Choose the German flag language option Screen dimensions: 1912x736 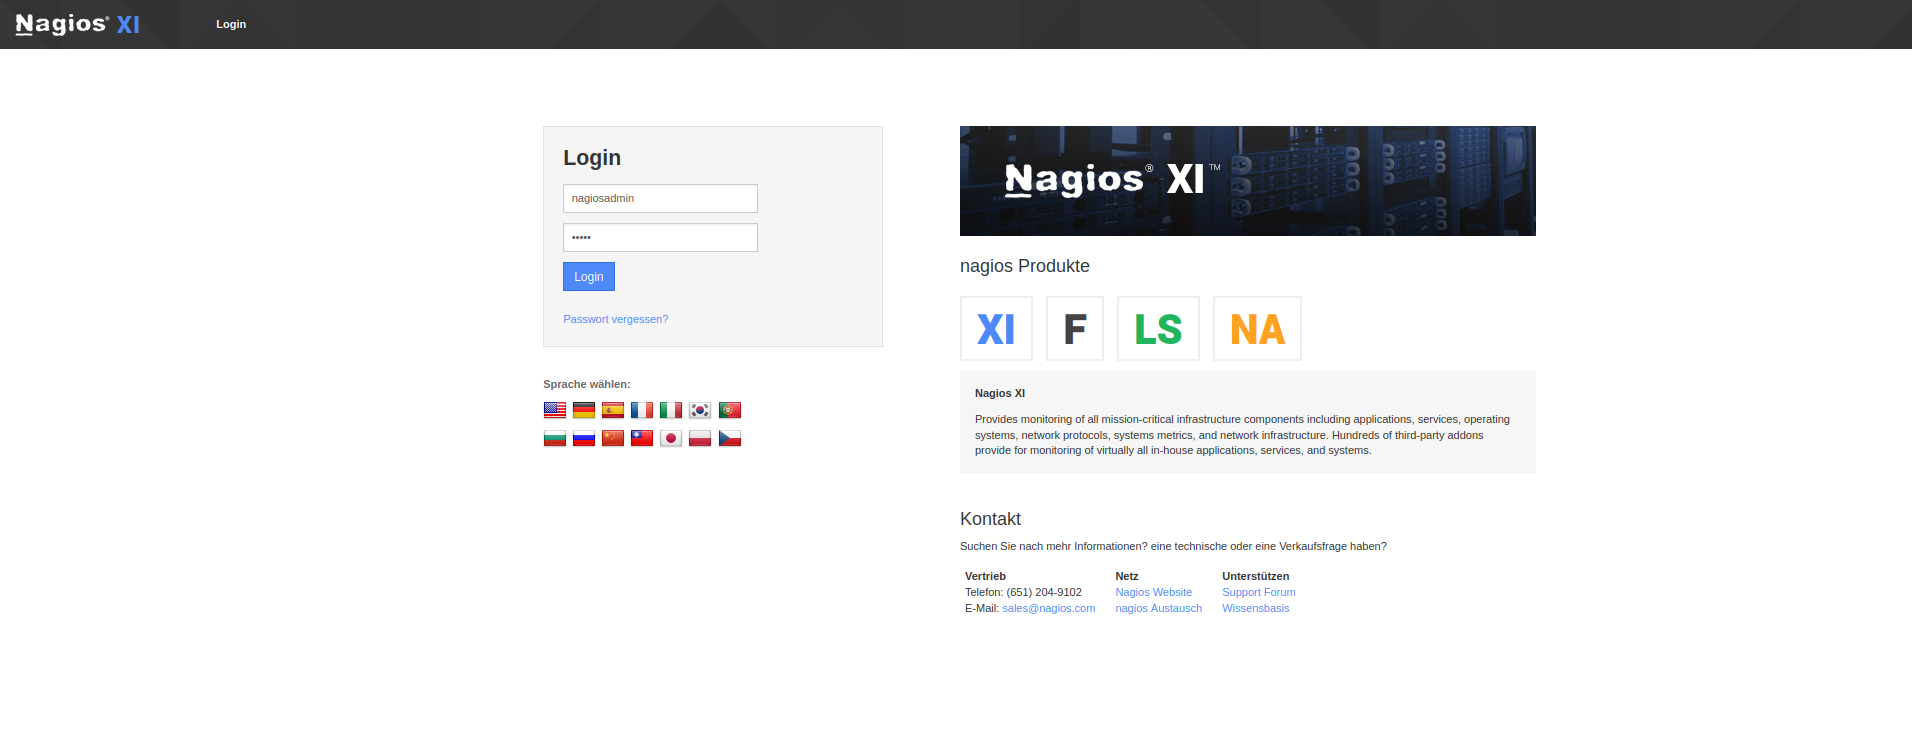tap(584, 410)
